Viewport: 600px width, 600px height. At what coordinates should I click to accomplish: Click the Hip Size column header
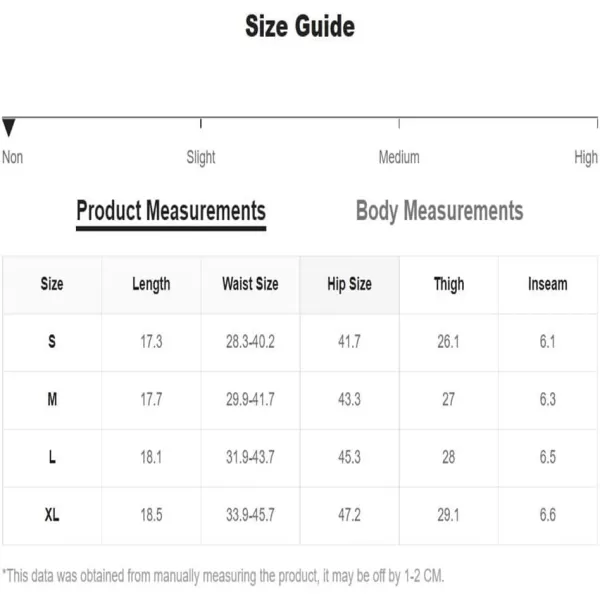(x=349, y=285)
